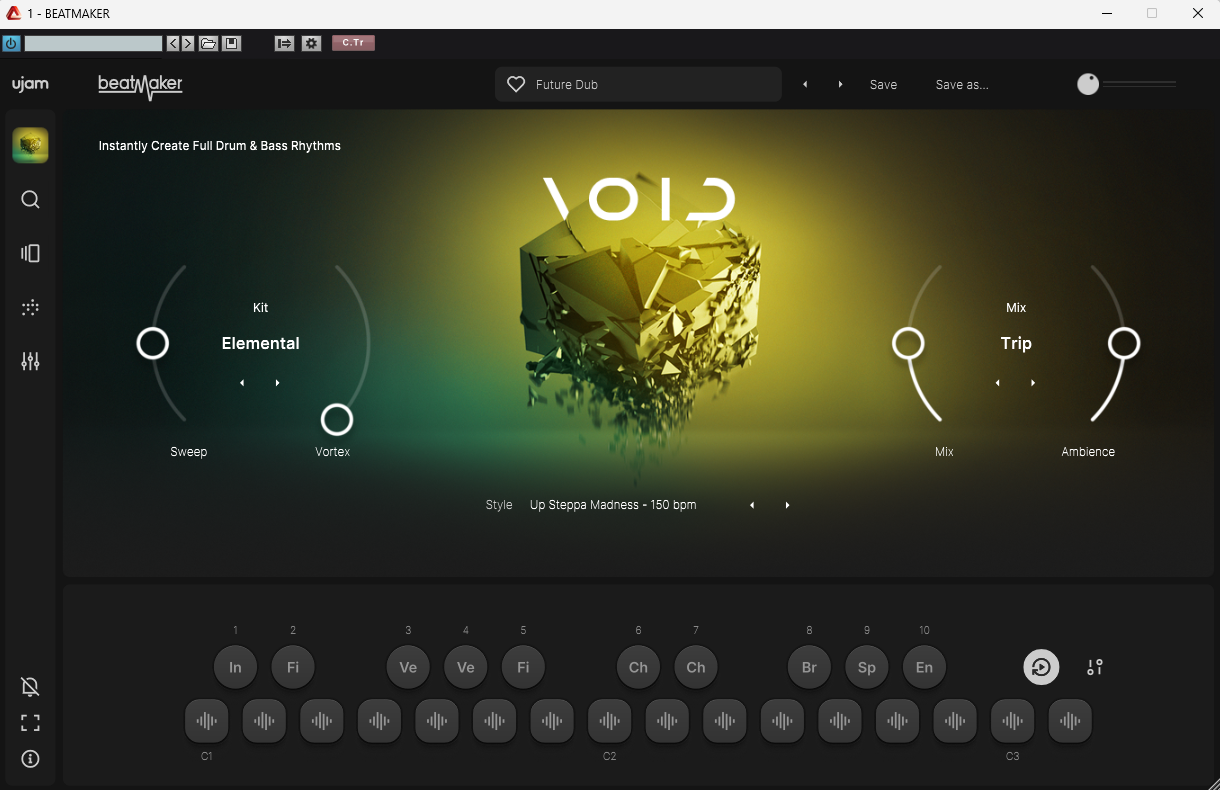The width and height of the screenshot is (1220, 790).
Task: Go to previous host preset arrow
Action: coord(173,43)
